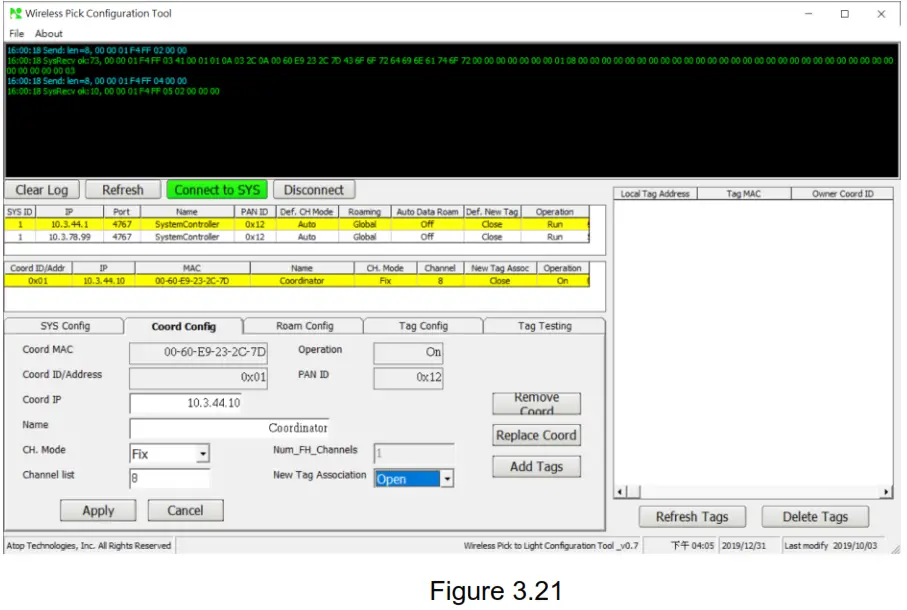Select system row with IP 10.3.78.99

[297, 237]
